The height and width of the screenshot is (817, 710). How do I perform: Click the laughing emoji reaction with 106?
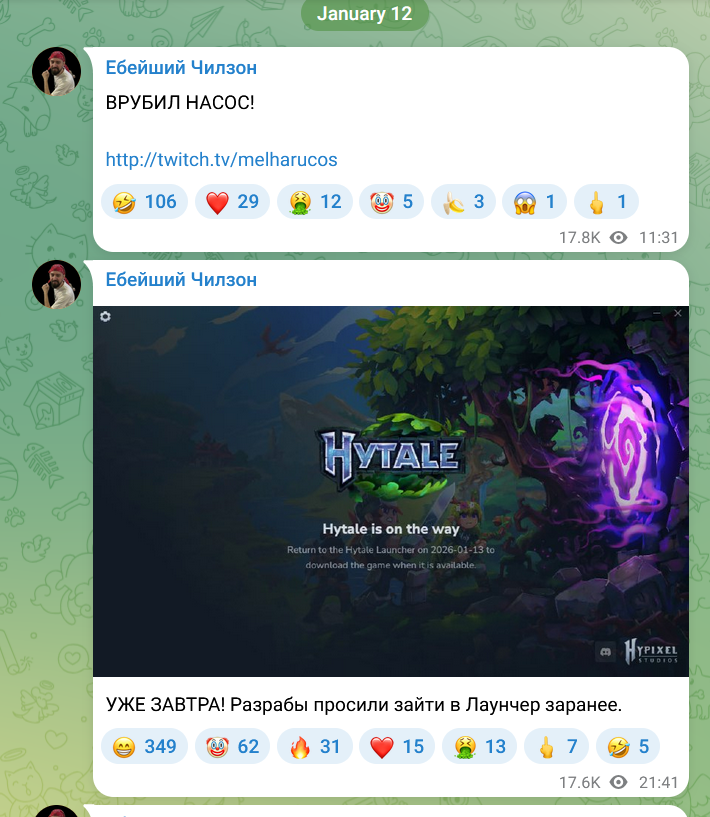pyautogui.click(x=144, y=202)
